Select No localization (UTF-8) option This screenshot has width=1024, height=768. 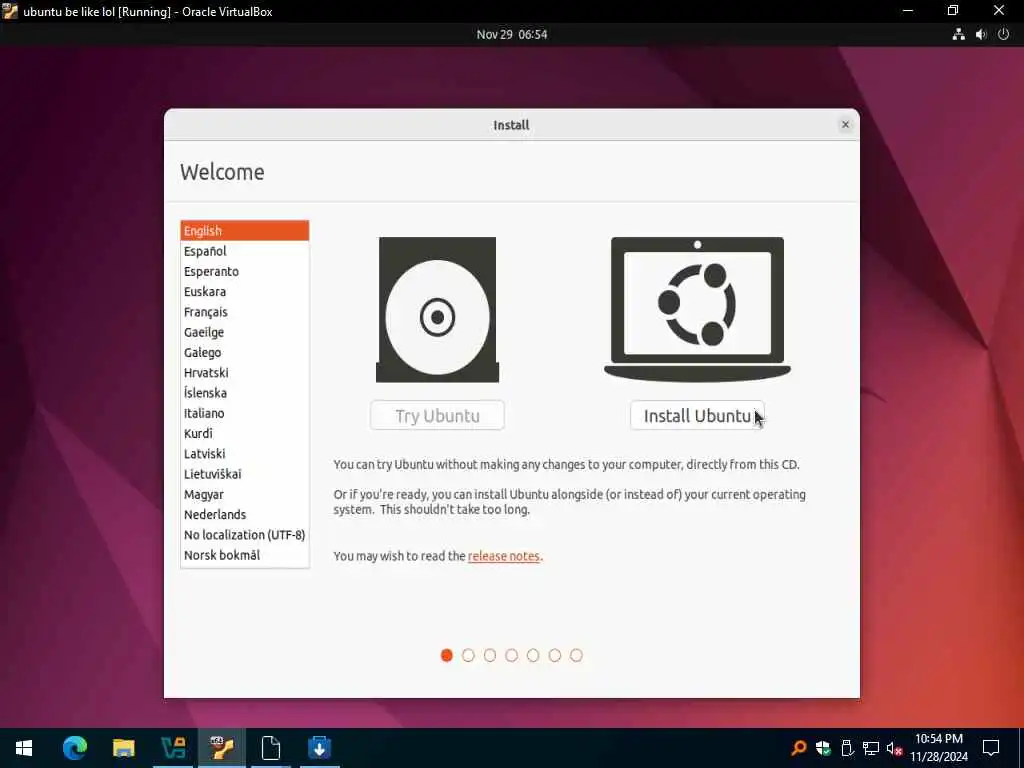[x=245, y=535]
